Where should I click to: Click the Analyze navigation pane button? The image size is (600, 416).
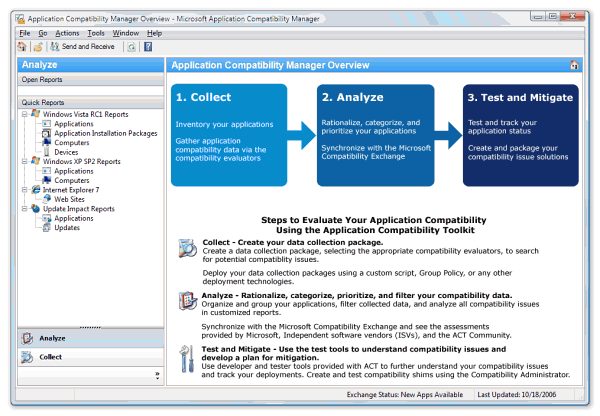50,338
